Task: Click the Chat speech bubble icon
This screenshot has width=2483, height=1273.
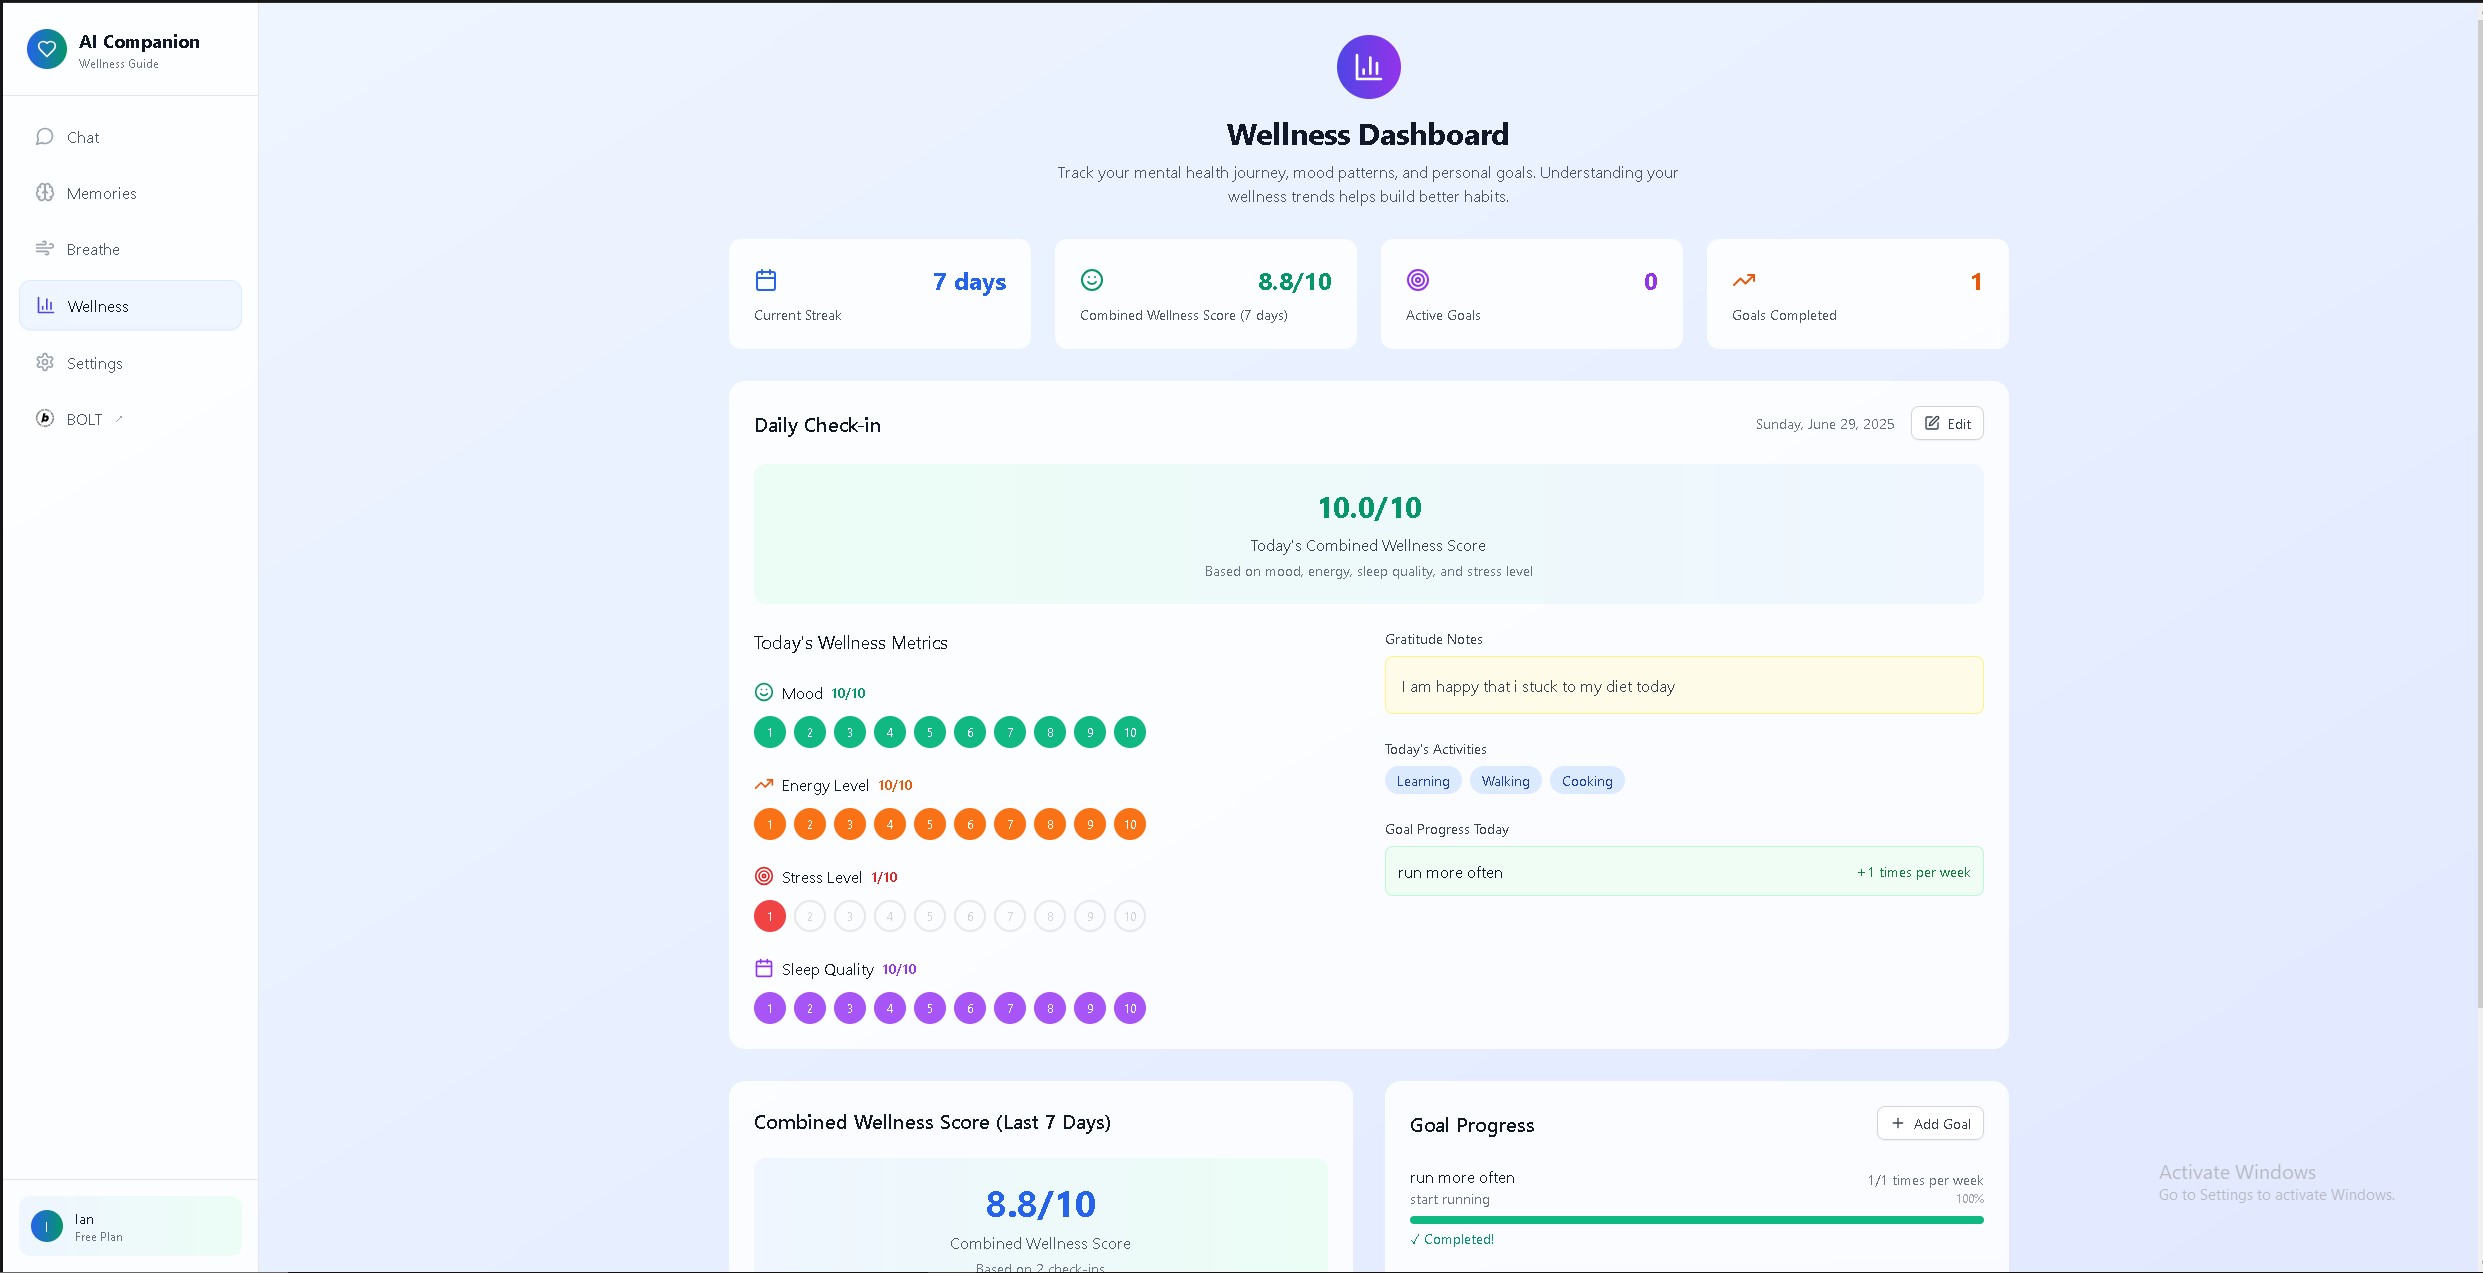Action: click(x=45, y=137)
